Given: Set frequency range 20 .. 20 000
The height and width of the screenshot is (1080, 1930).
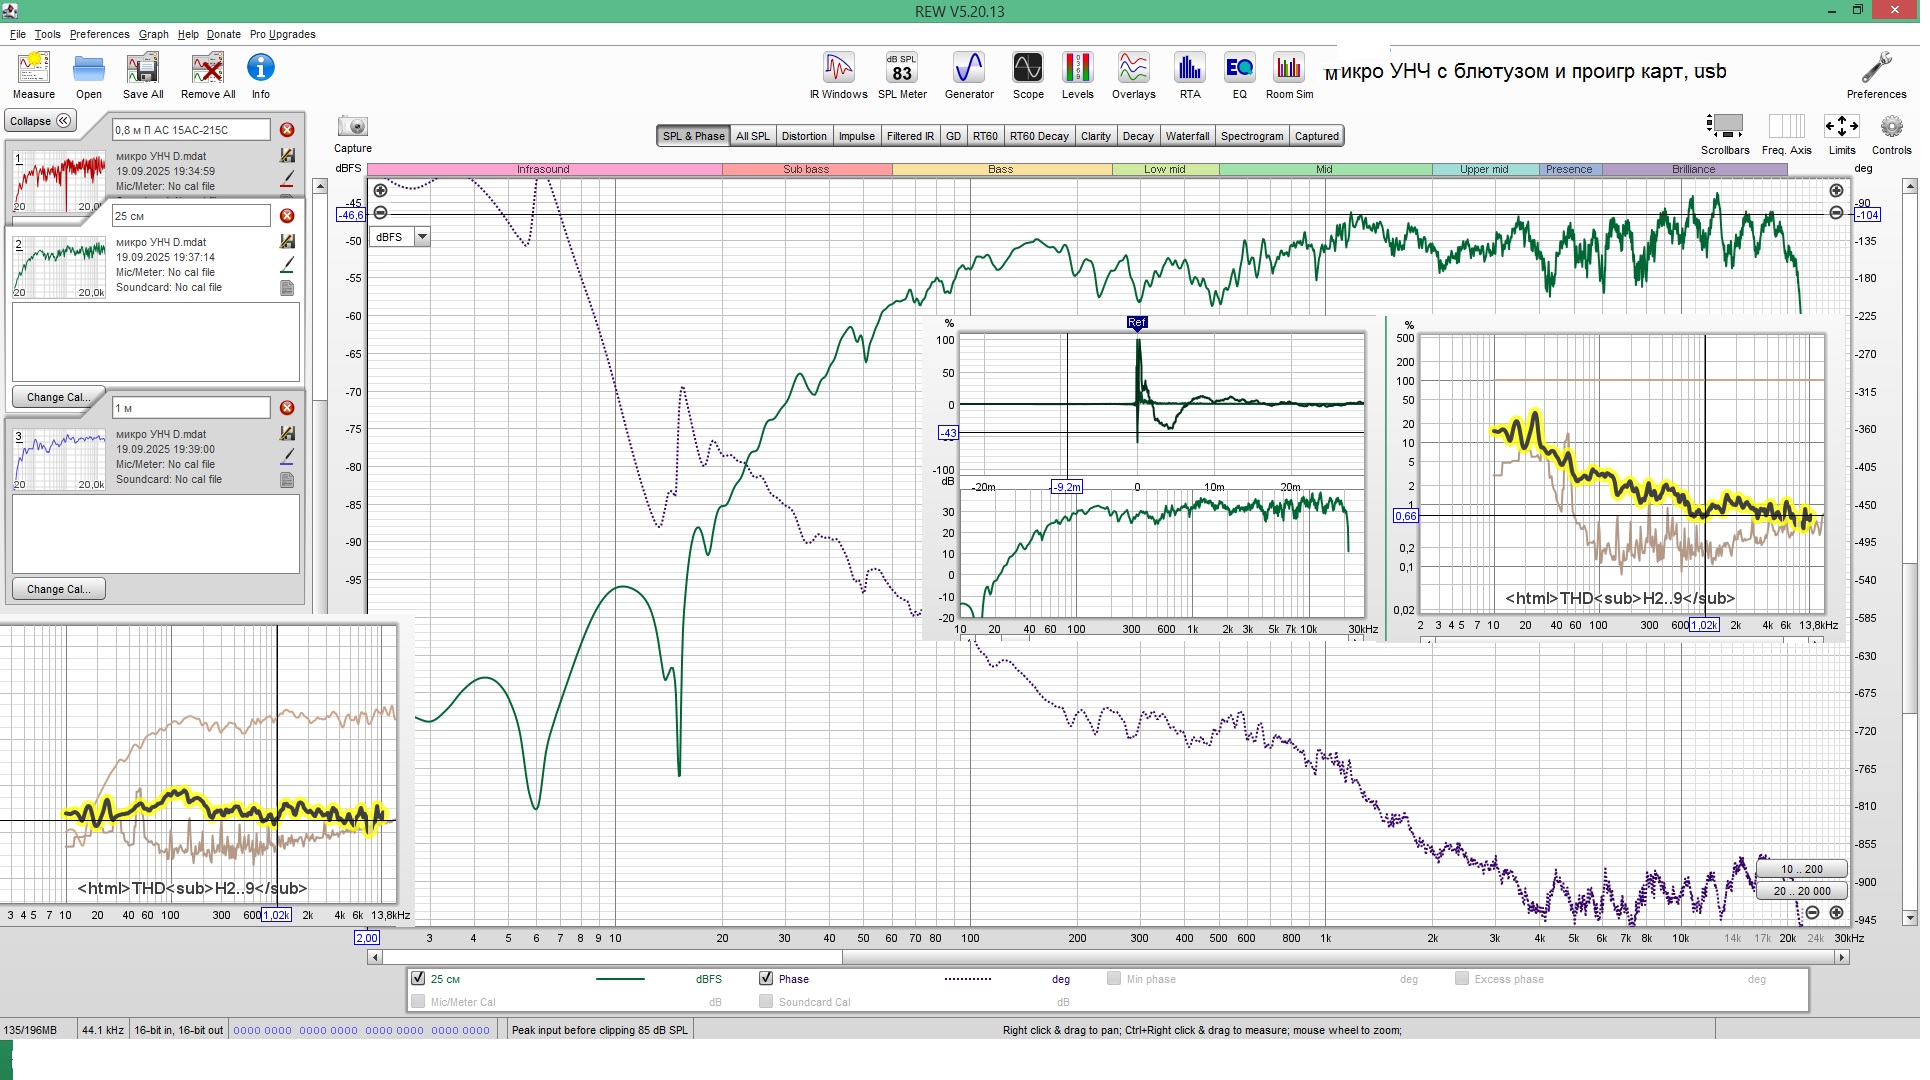Looking at the screenshot, I should [x=1802, y=891].
